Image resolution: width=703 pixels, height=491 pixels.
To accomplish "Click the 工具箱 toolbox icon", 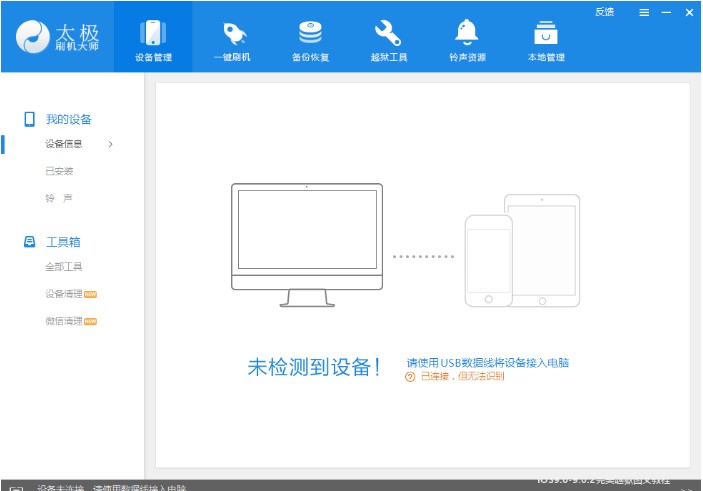I will point(30,242).
